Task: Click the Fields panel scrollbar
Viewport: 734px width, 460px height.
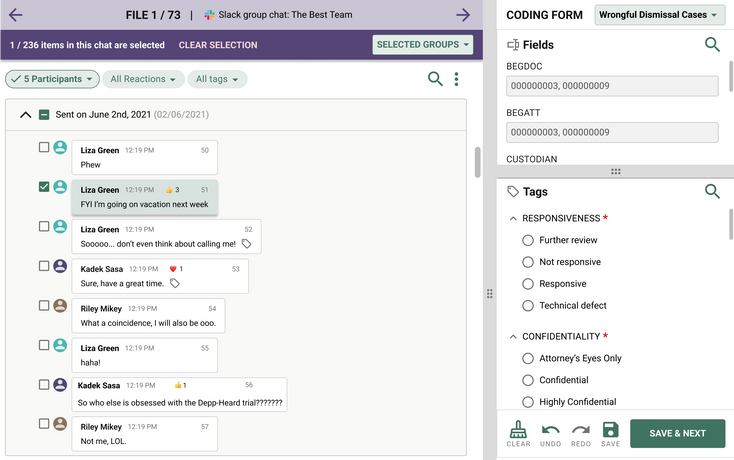Action: (731, 76)
